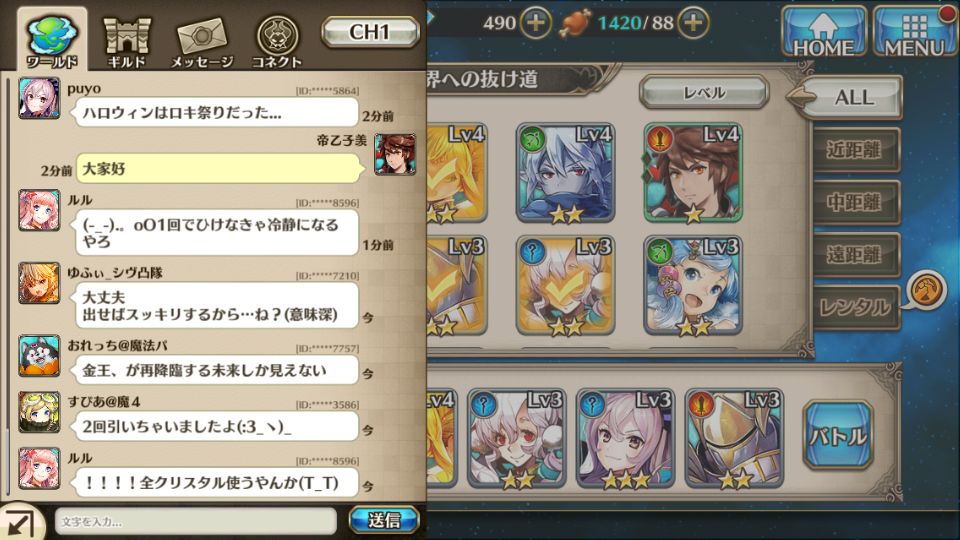Screen dimensions: 960x540
Task: Add currency with plus beside 490
Action: (536, 23)
